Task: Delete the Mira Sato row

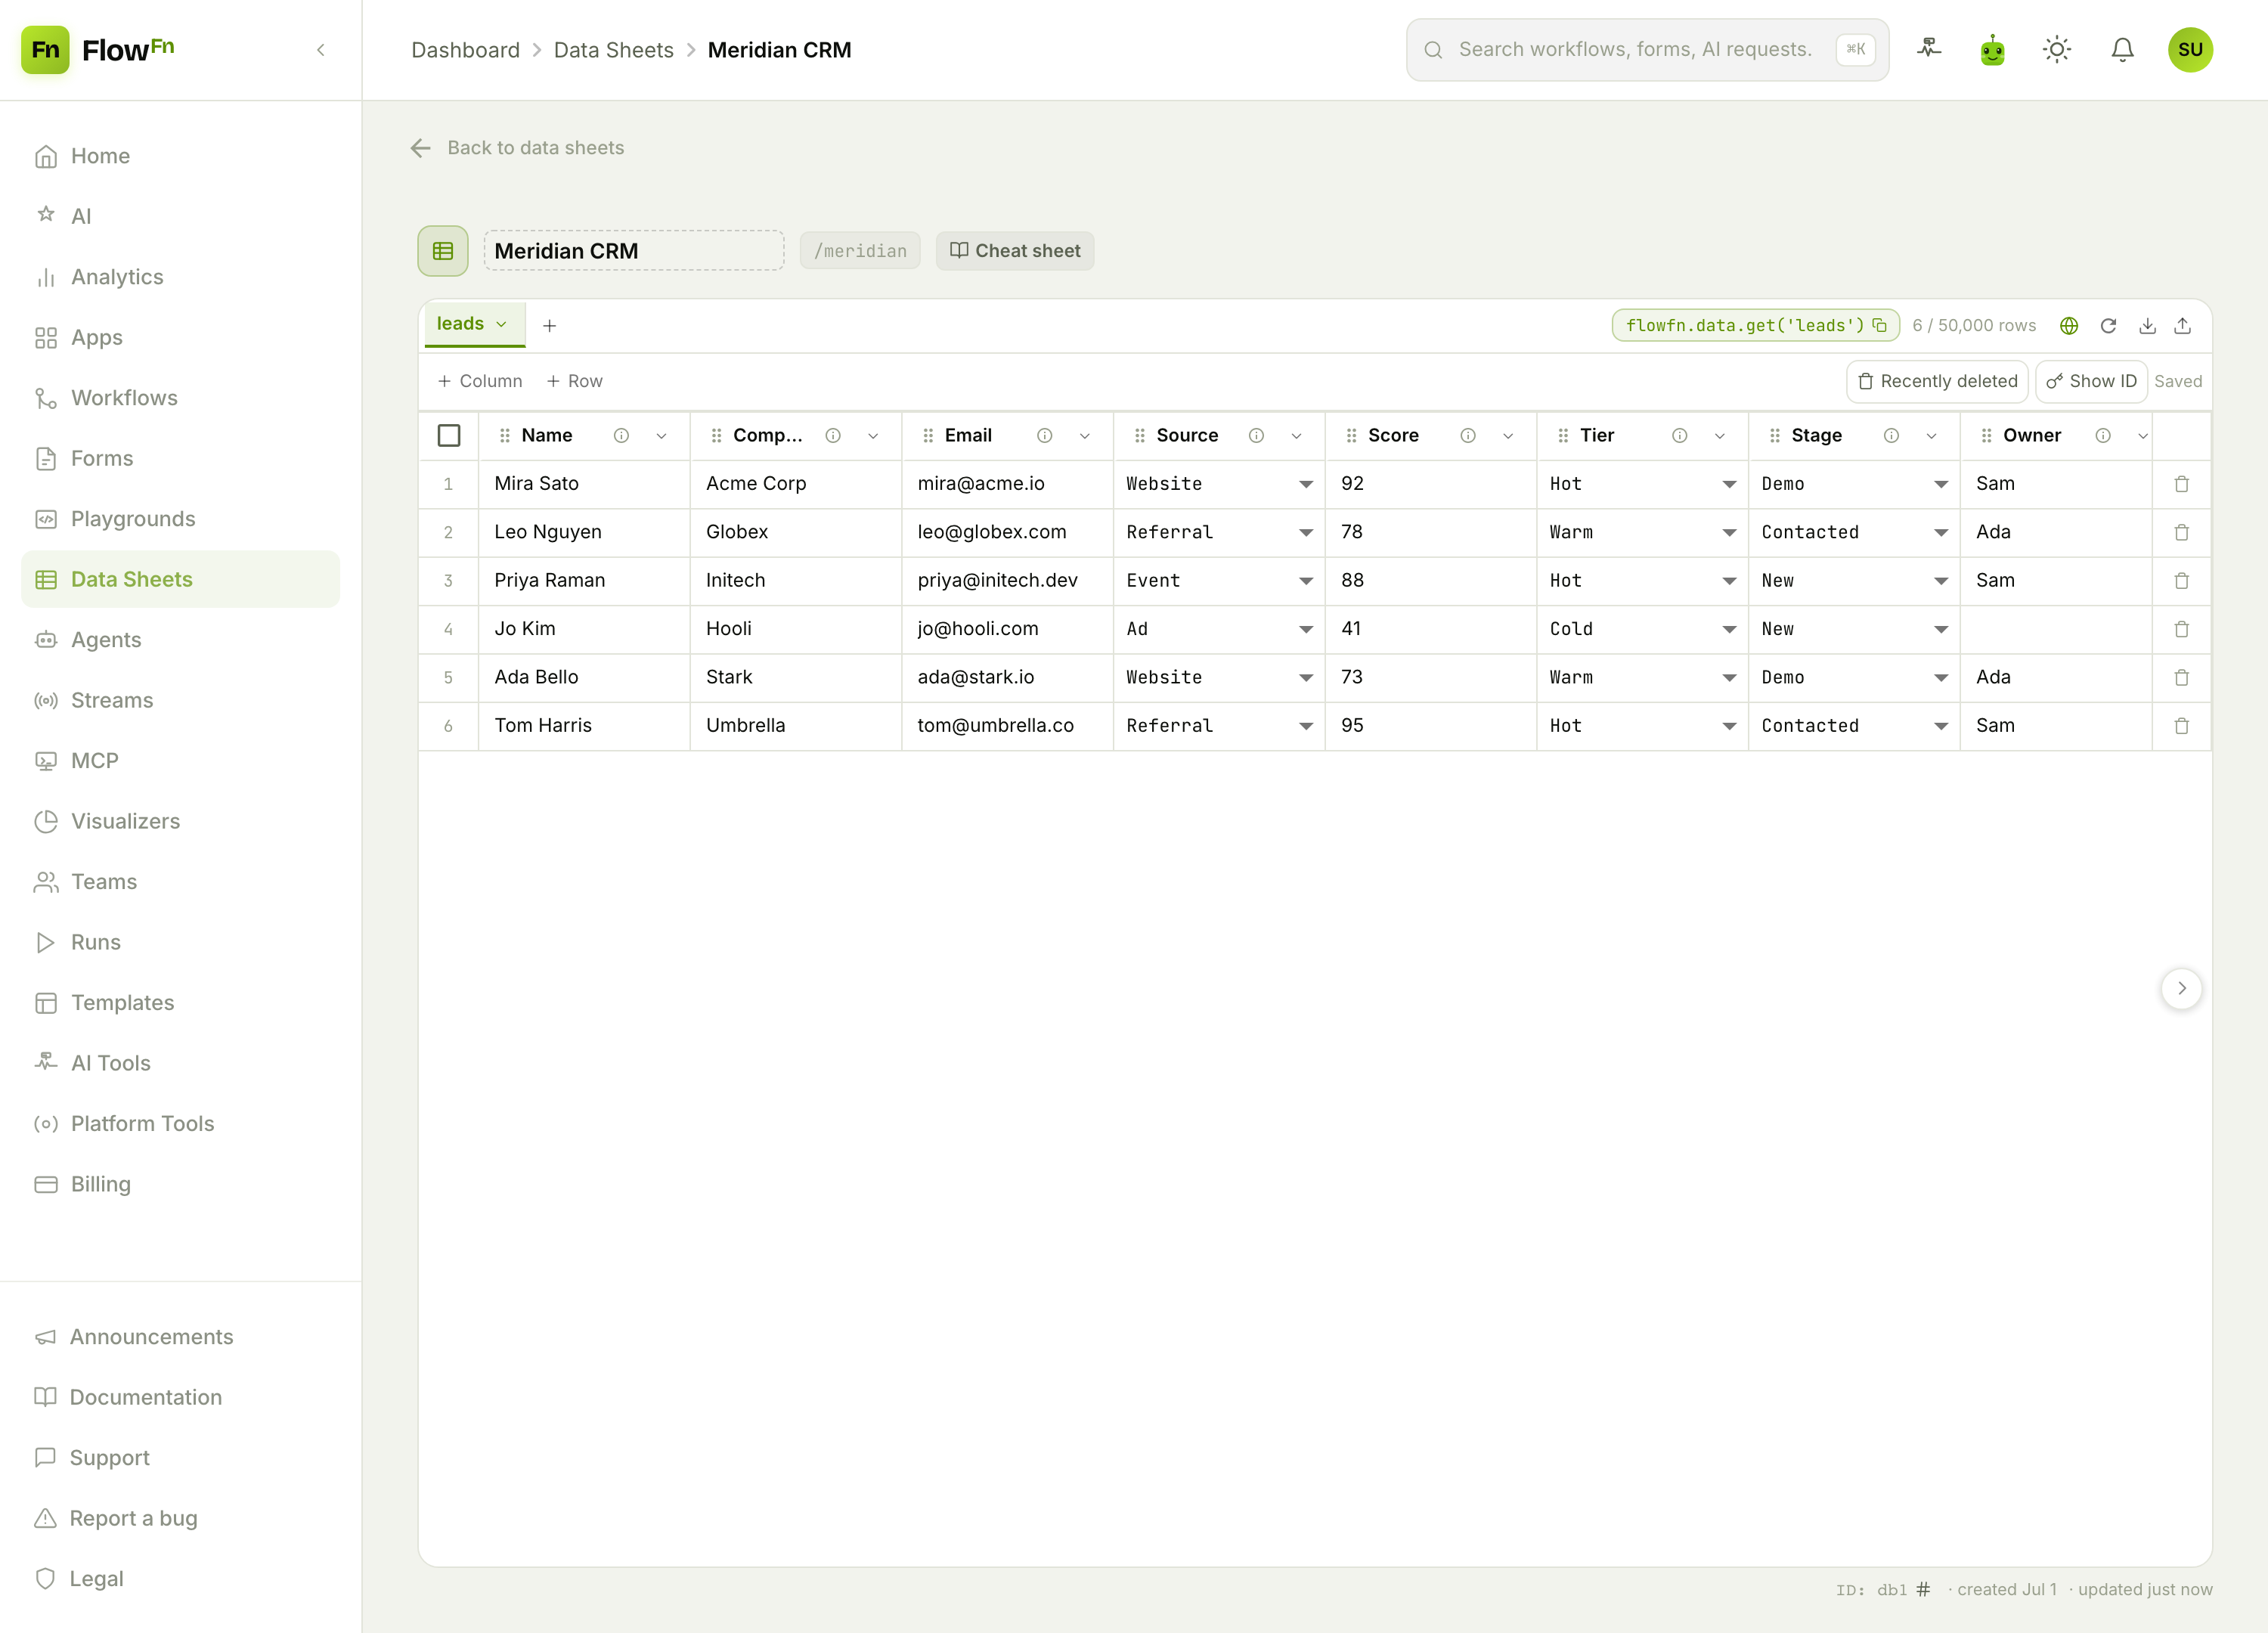Action: point(2181,484)
